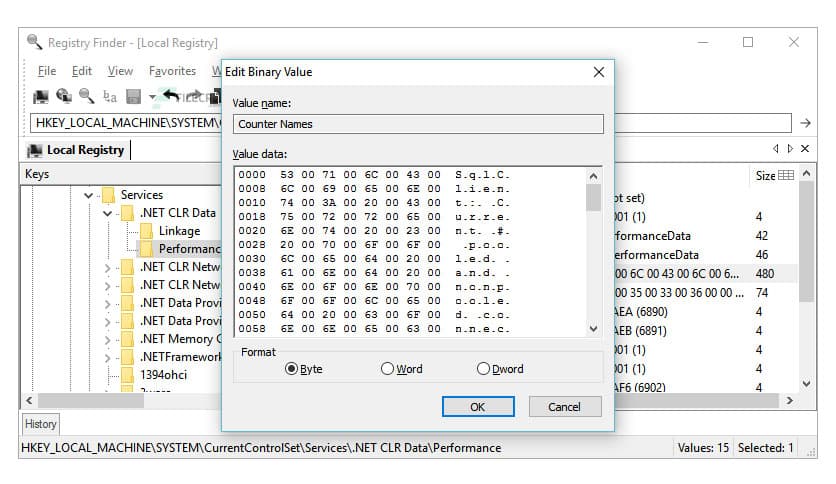The height and width of the screenshot is (484, 836).
Task: Collapse the .NET CLR Data tree node
Action: [108, 214]
